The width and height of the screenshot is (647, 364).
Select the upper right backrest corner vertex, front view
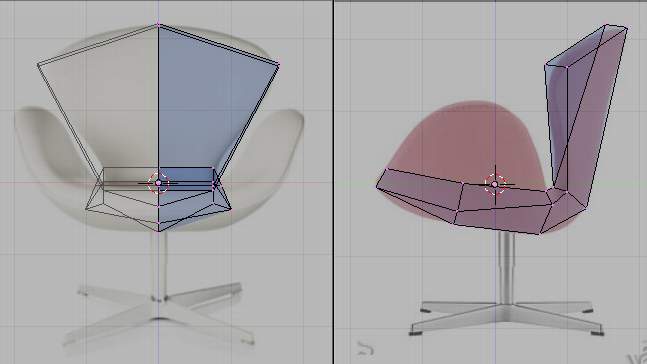click(279, 65)
